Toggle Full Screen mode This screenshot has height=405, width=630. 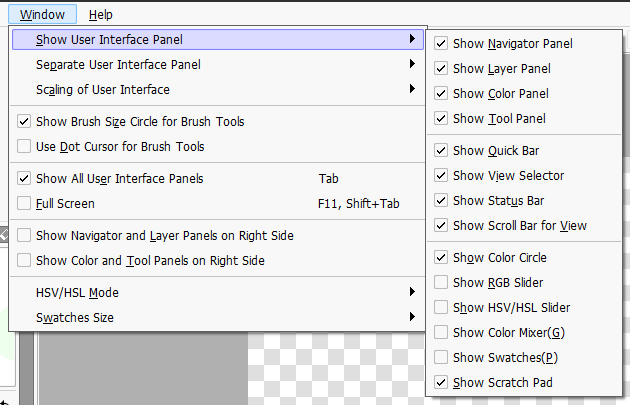(217, 203)
